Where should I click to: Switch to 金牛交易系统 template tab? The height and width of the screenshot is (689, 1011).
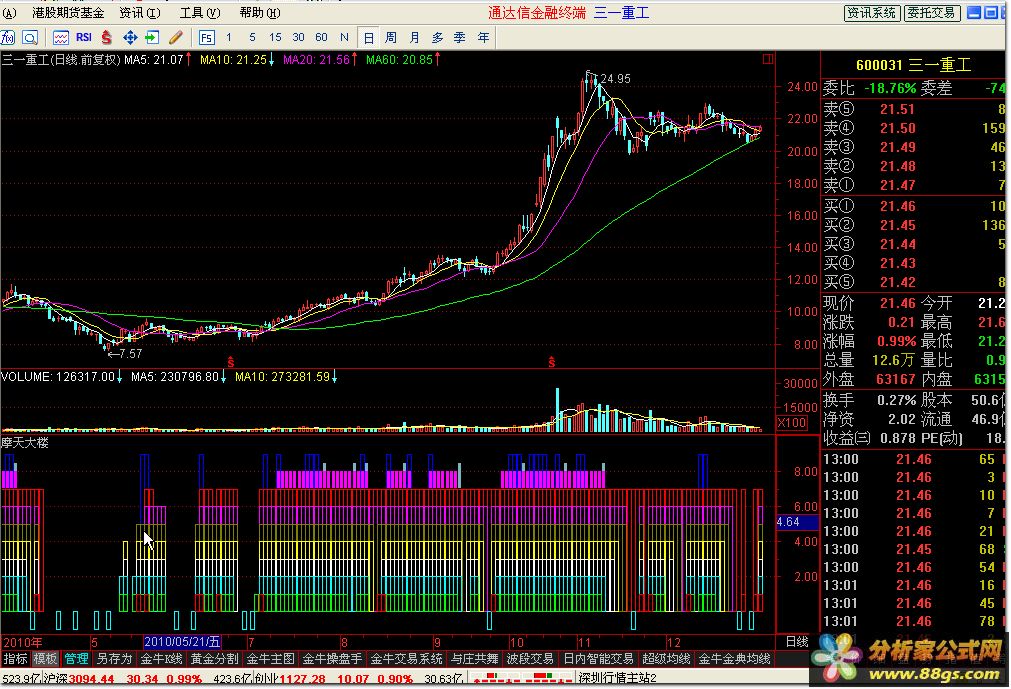[406, 659]
